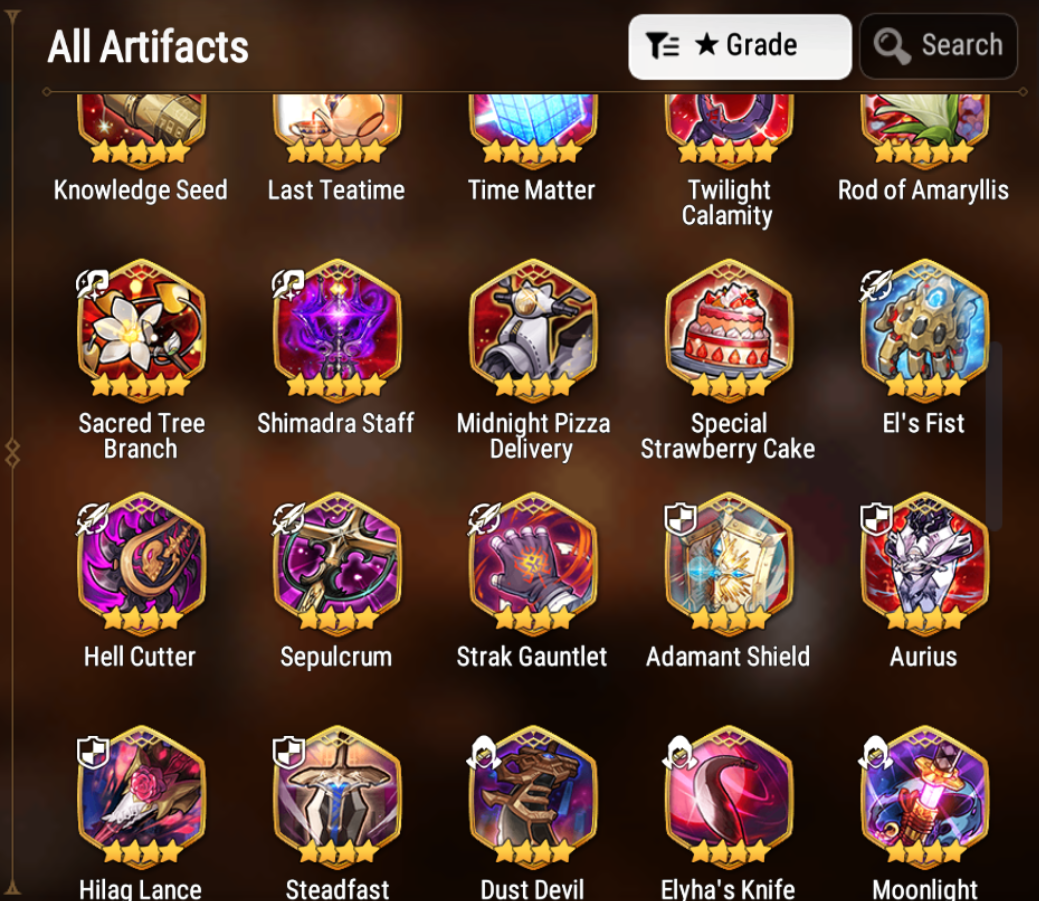Open the Hilag Lance artifact
Image resolution: width=1039 pixels, height=901 pixels.
point(141,798)
